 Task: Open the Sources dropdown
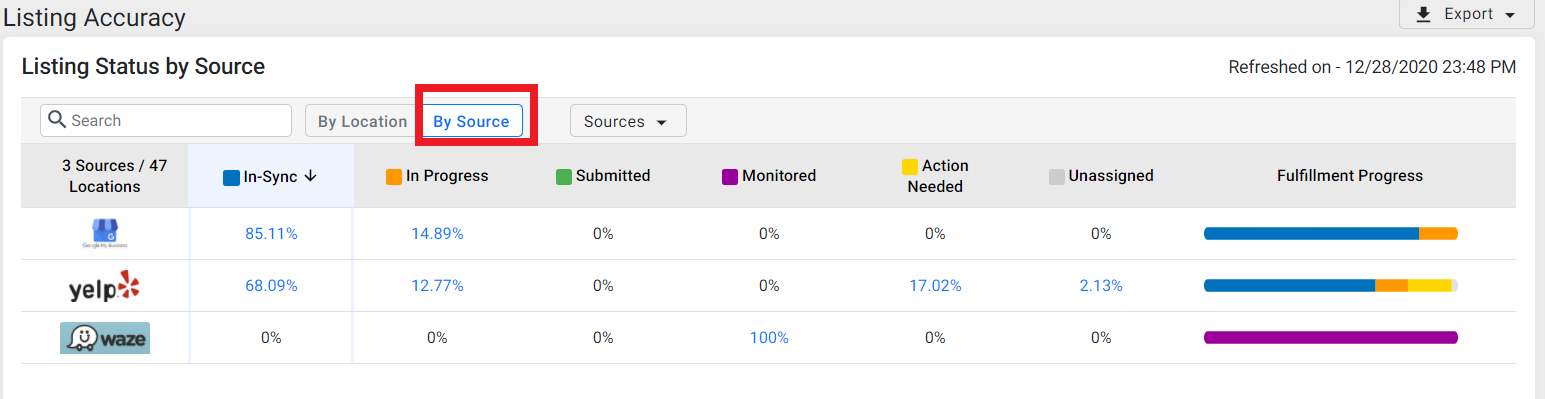[628, 121]
